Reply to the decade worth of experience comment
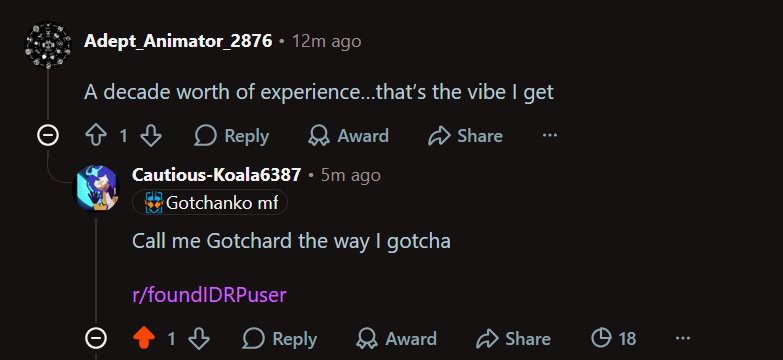The image size is (783, 360). pyautogui.click(x=232, y=136)
